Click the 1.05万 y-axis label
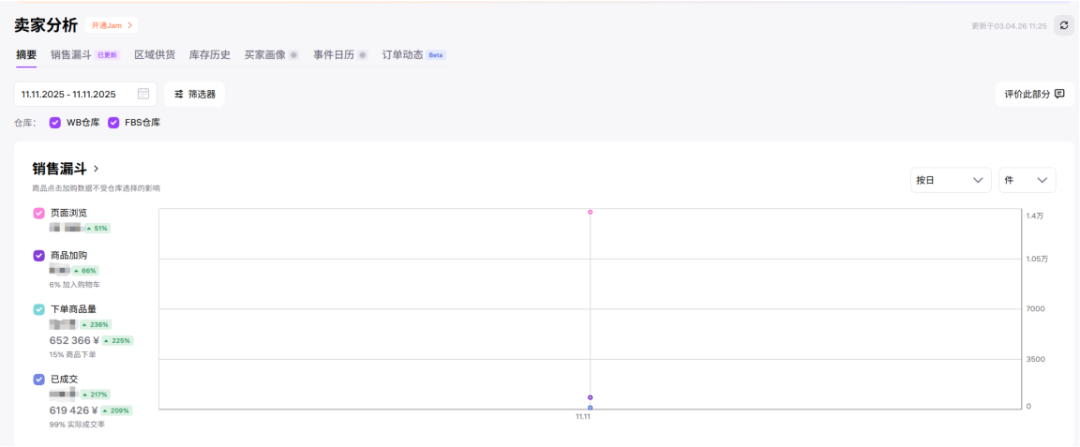Screen dimensions: 1080x447 (1037, 259)
